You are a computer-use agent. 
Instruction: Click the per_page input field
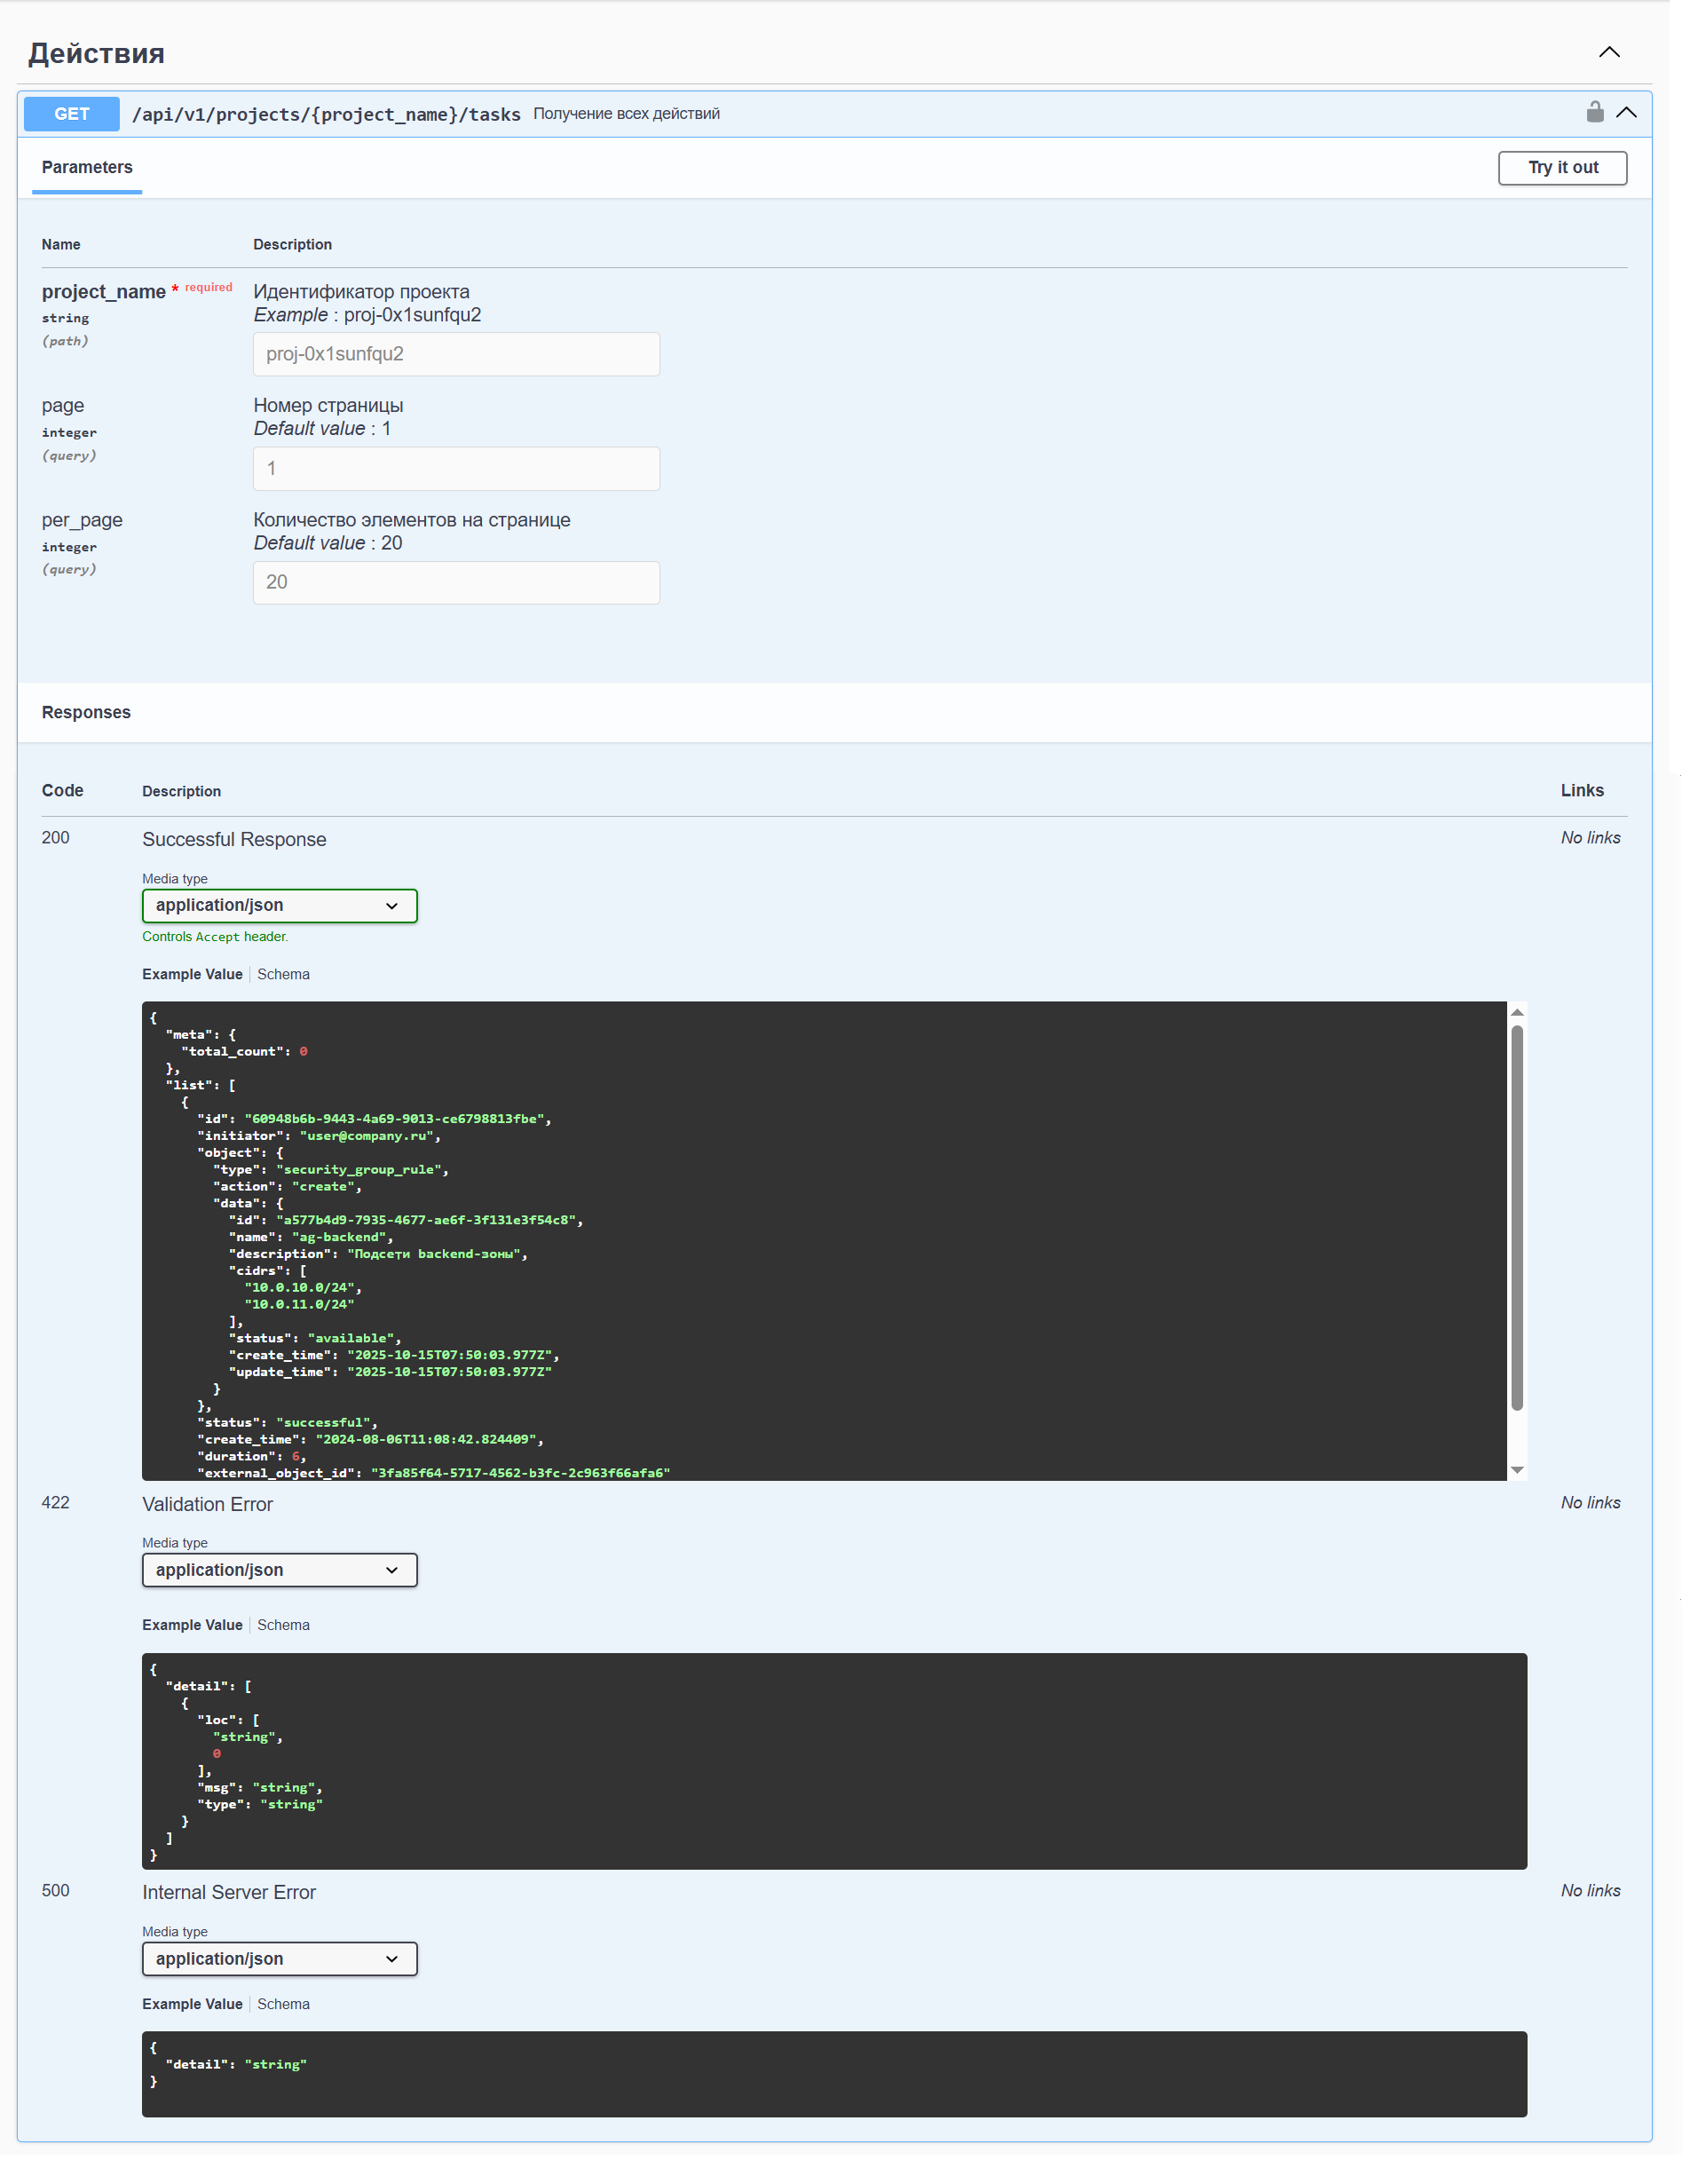(456, 582)
